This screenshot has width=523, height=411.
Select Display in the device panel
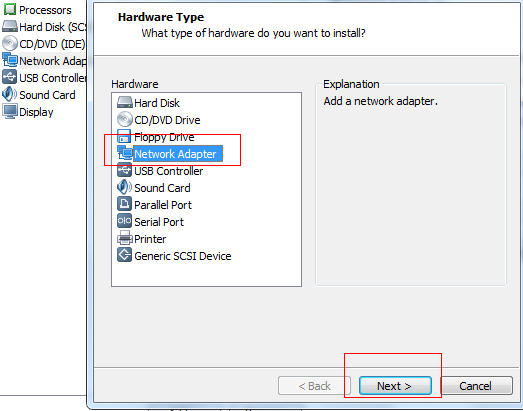36,112
